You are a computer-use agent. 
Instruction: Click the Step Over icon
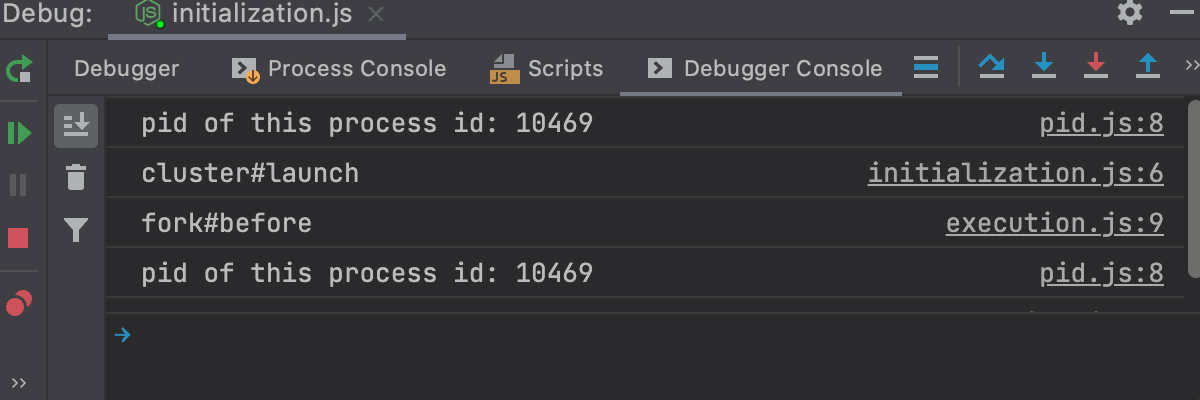coord(991,67)
